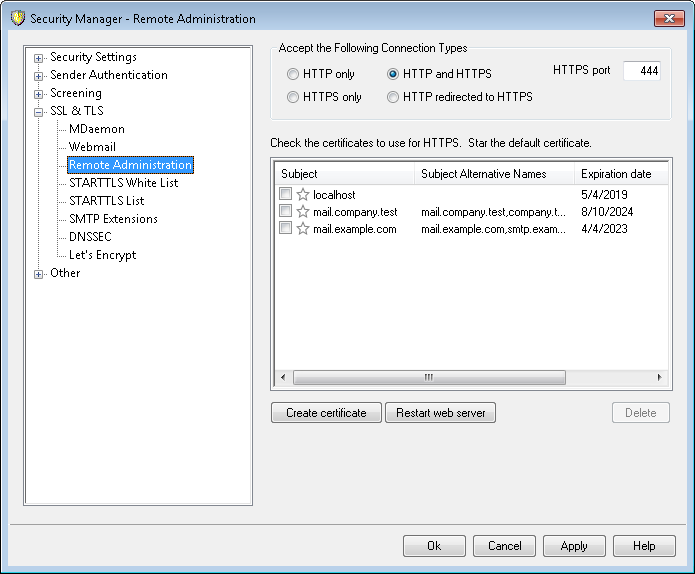The image size is (695, 574).
Task: Enable the mail.company.test certificate checkbox
Action: [x=286, y=212]
